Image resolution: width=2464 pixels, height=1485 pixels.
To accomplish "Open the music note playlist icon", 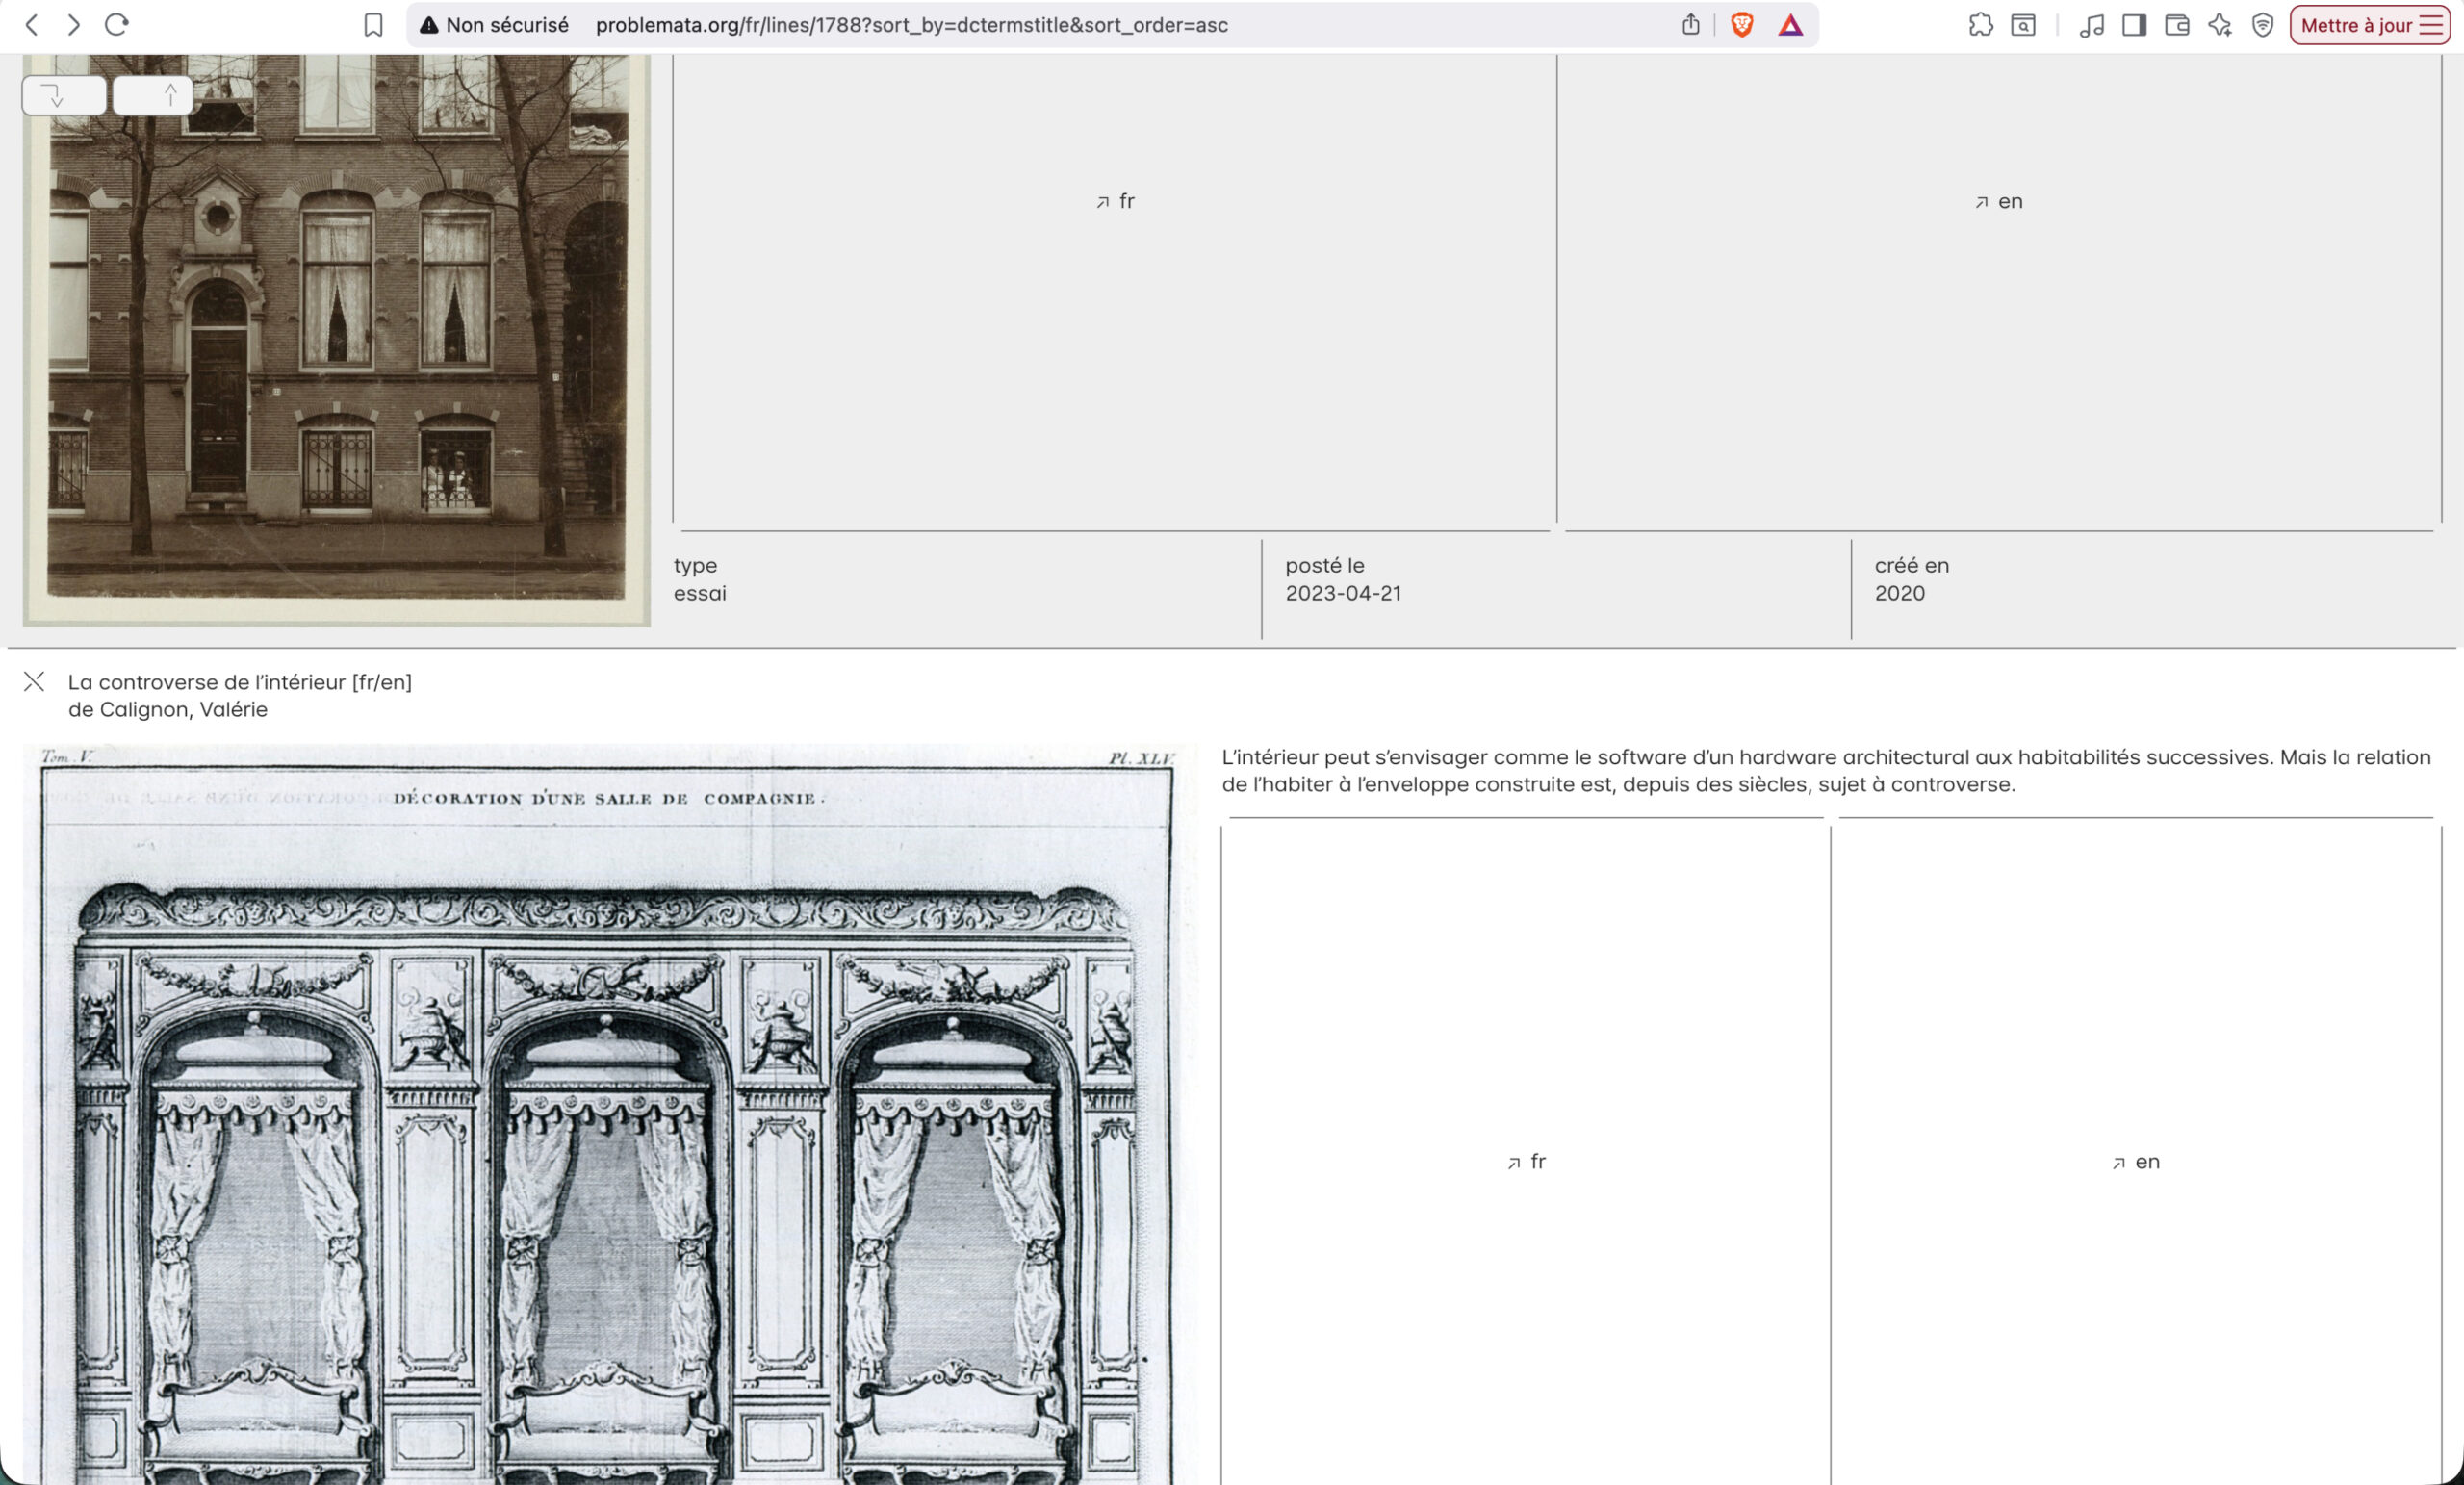I will 2091,25.
